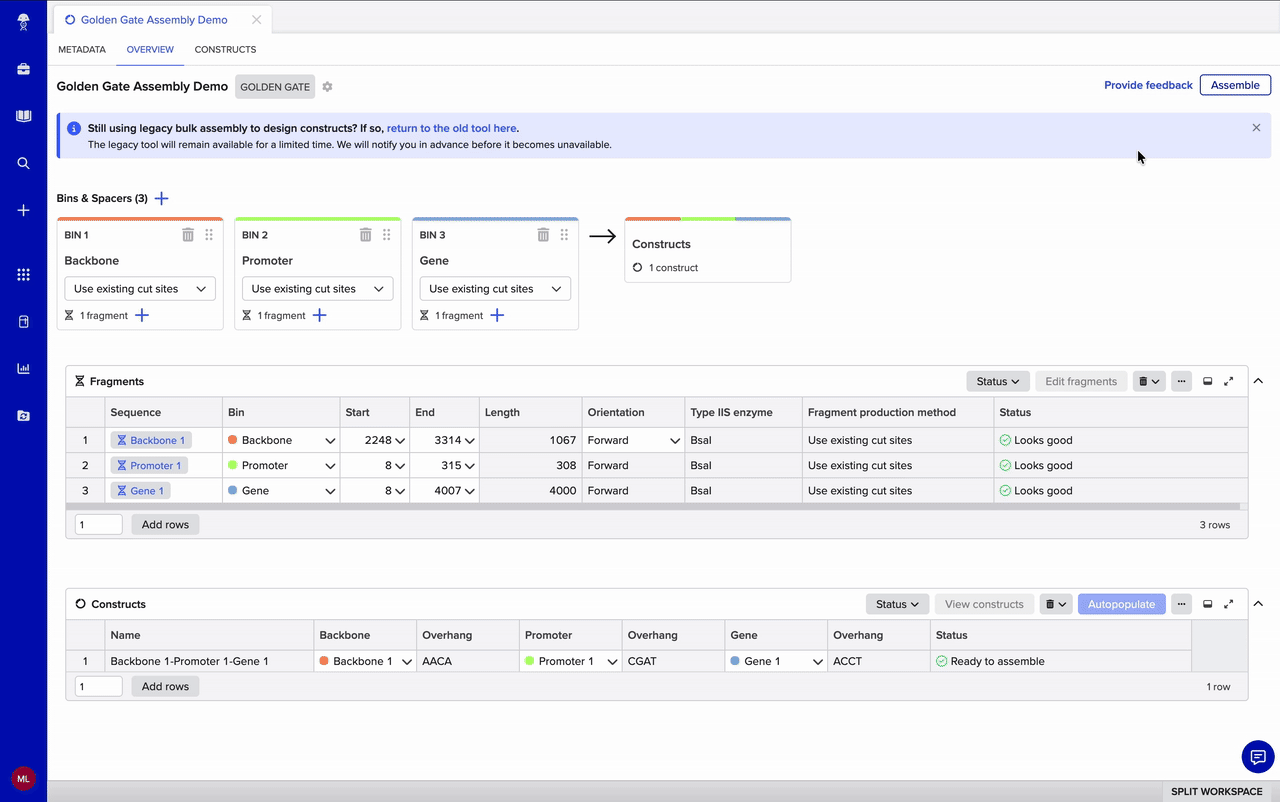Screen dimensions: 1280x802
Task: Click the Assemble button
Action: coord(1235,85)
